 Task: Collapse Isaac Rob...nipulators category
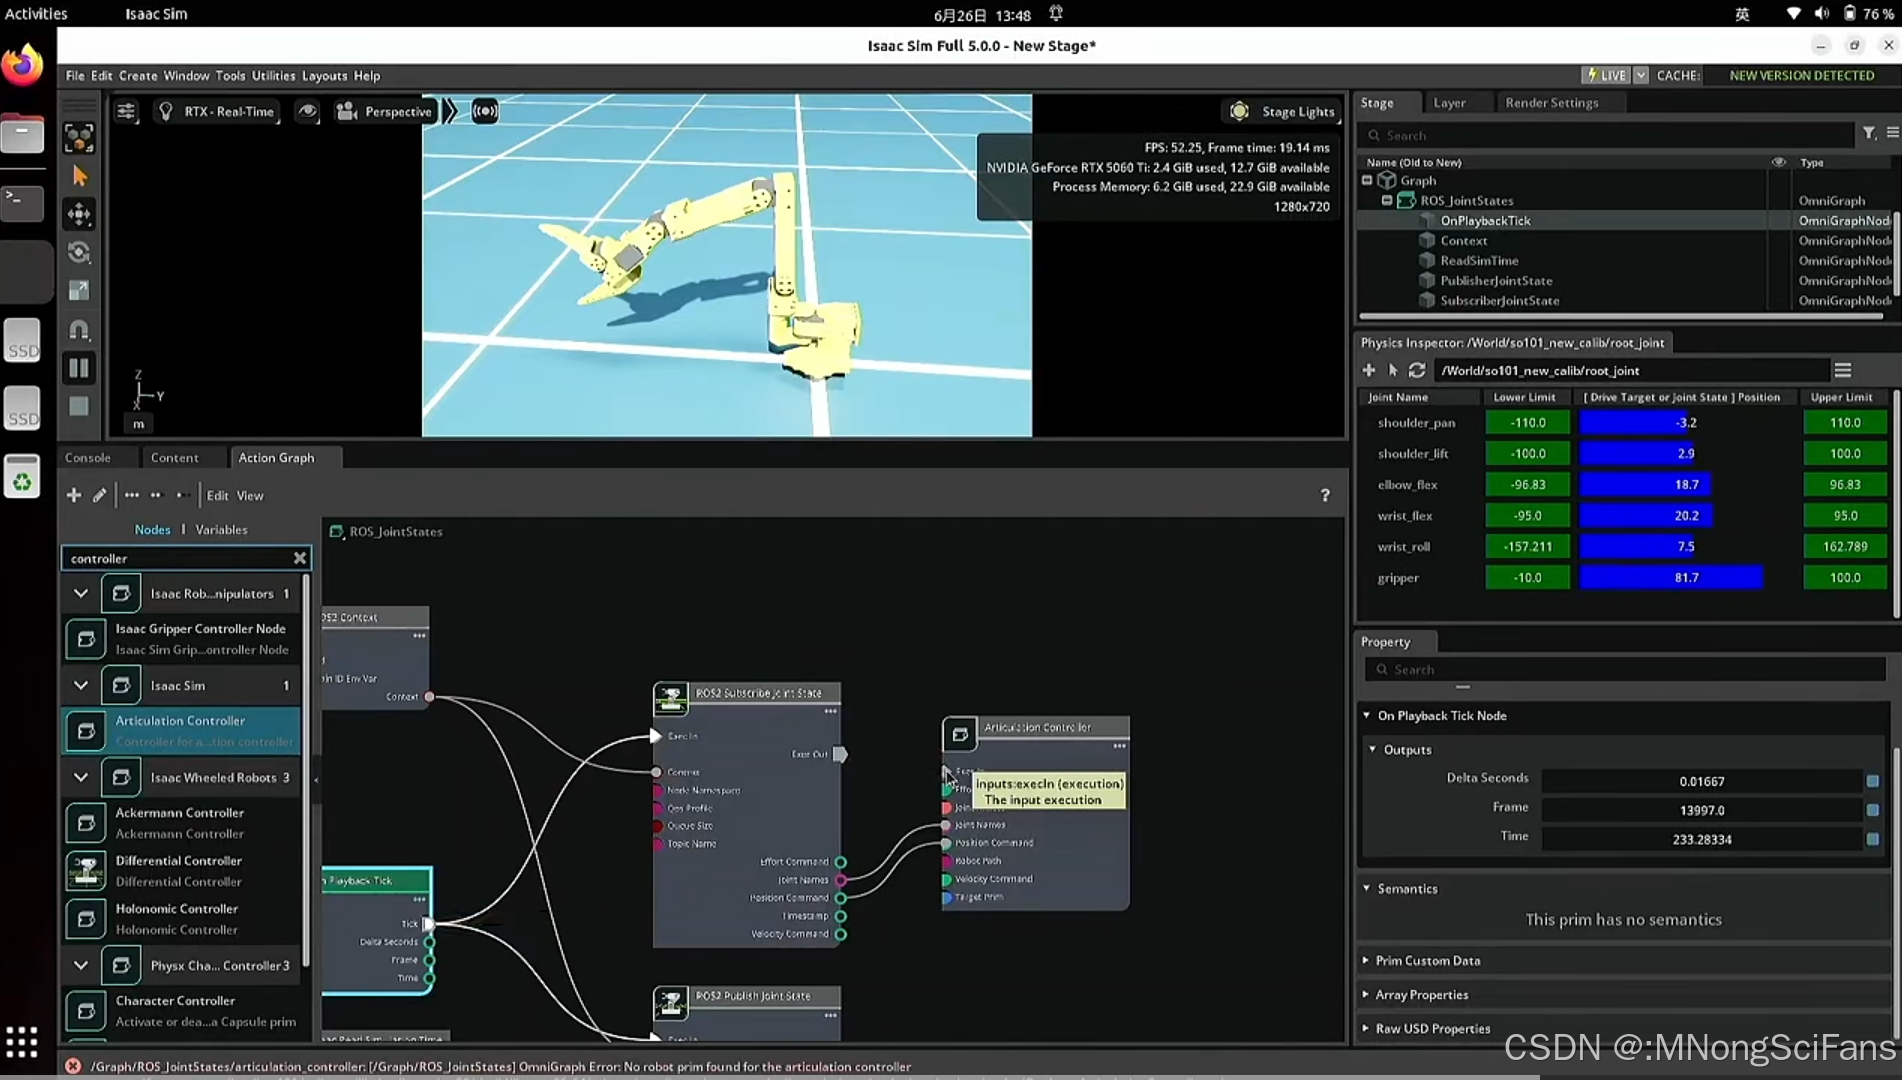point(81,594)
